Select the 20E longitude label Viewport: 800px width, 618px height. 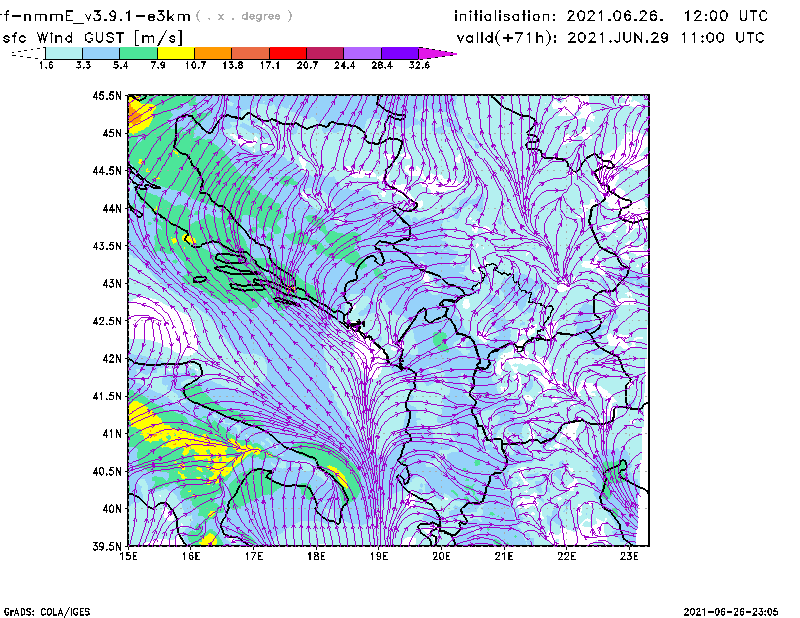pyautogui.click(x=441, y=556)
